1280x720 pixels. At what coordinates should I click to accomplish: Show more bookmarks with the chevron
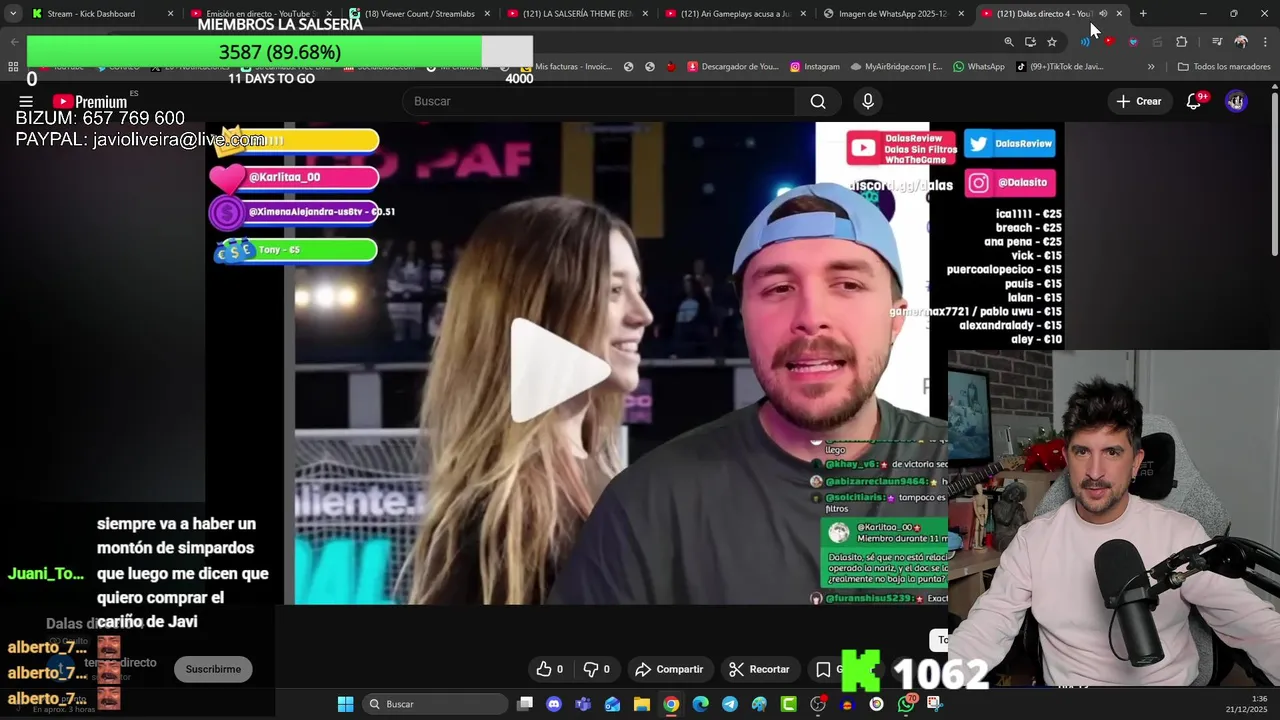coord(1151,67)
